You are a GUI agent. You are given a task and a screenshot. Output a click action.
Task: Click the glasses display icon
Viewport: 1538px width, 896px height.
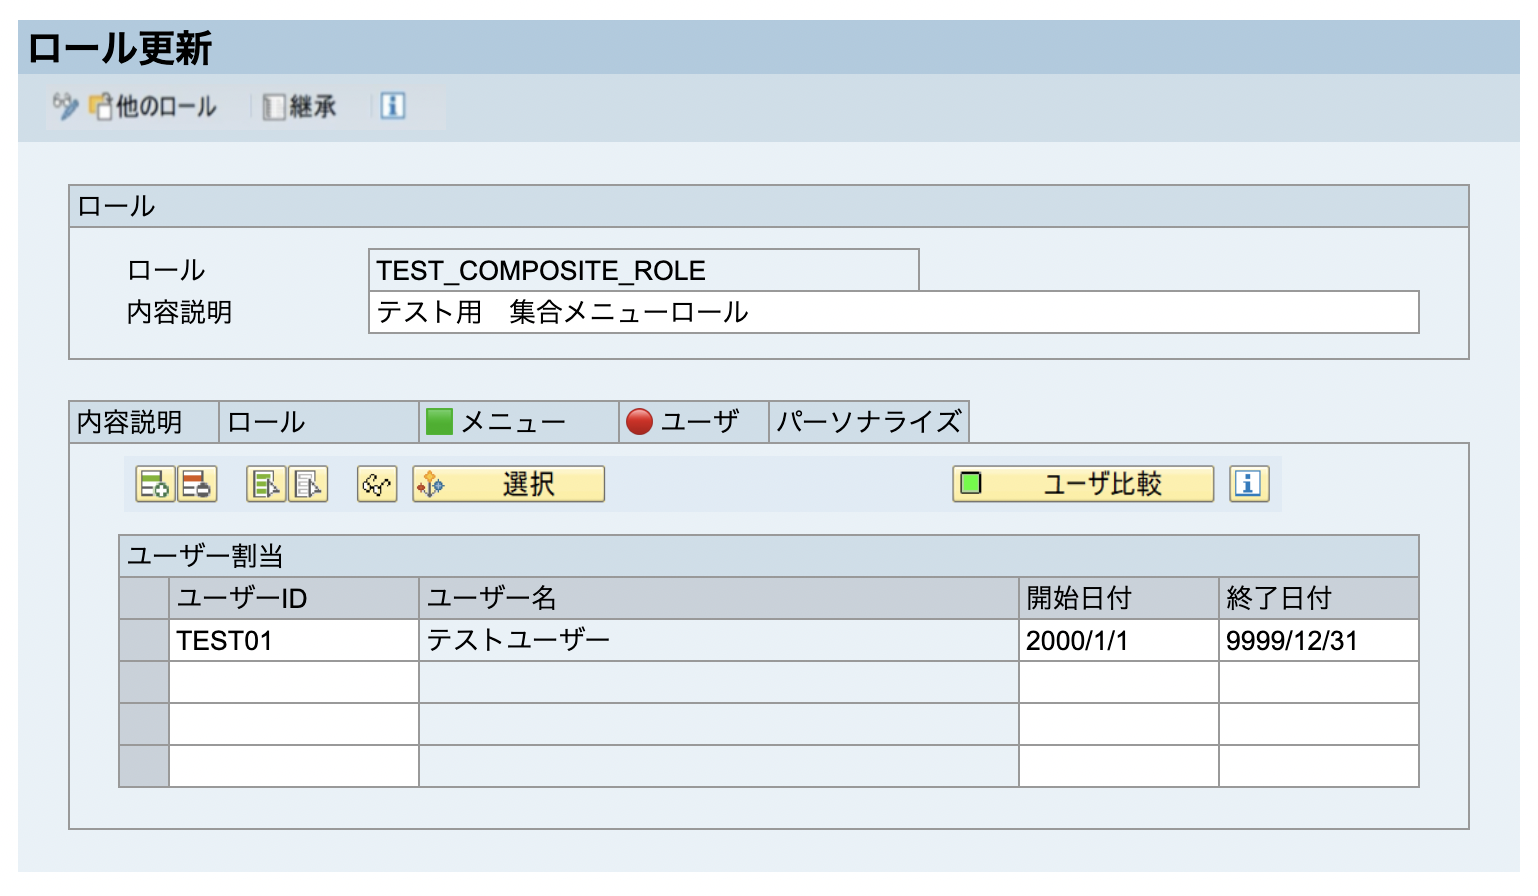pyautogui.click(x=377, y=484)
